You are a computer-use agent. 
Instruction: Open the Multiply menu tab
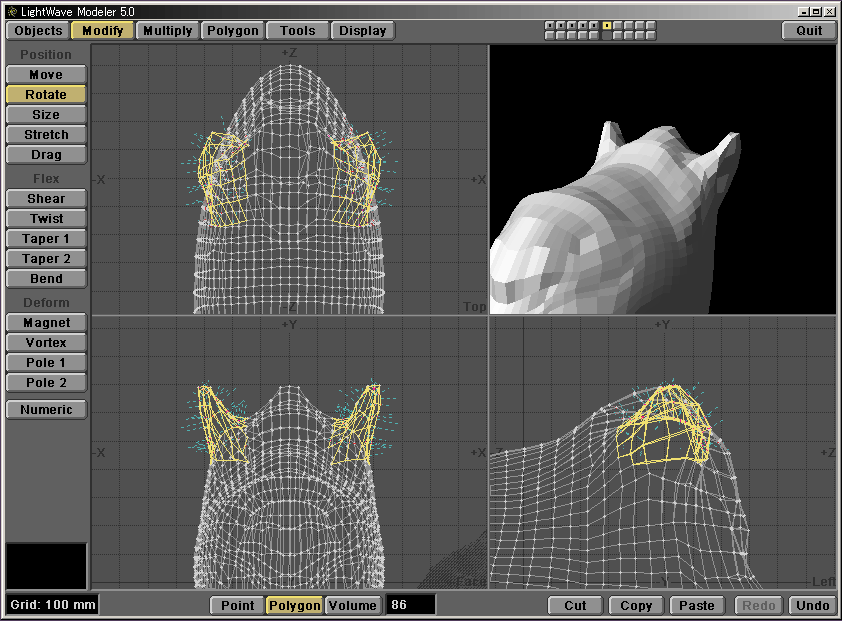click(167, 30)
